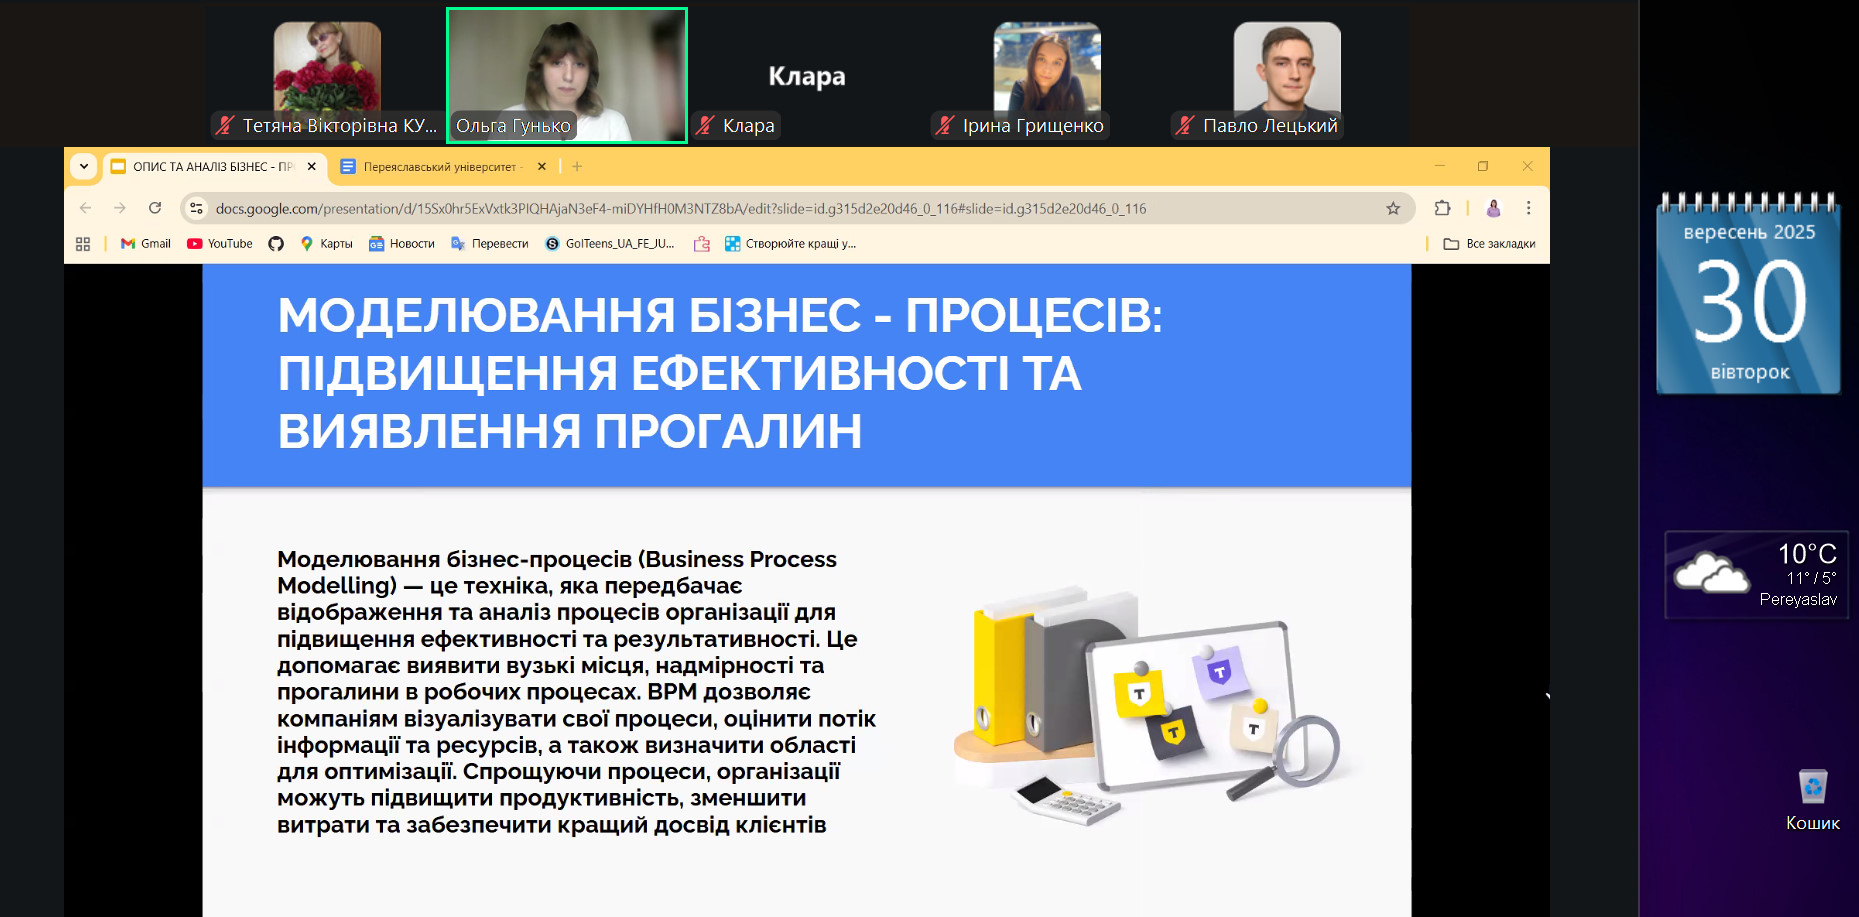Click the address bar URL field
This screenshot has width=1859, height=917.
click(680, 209)
